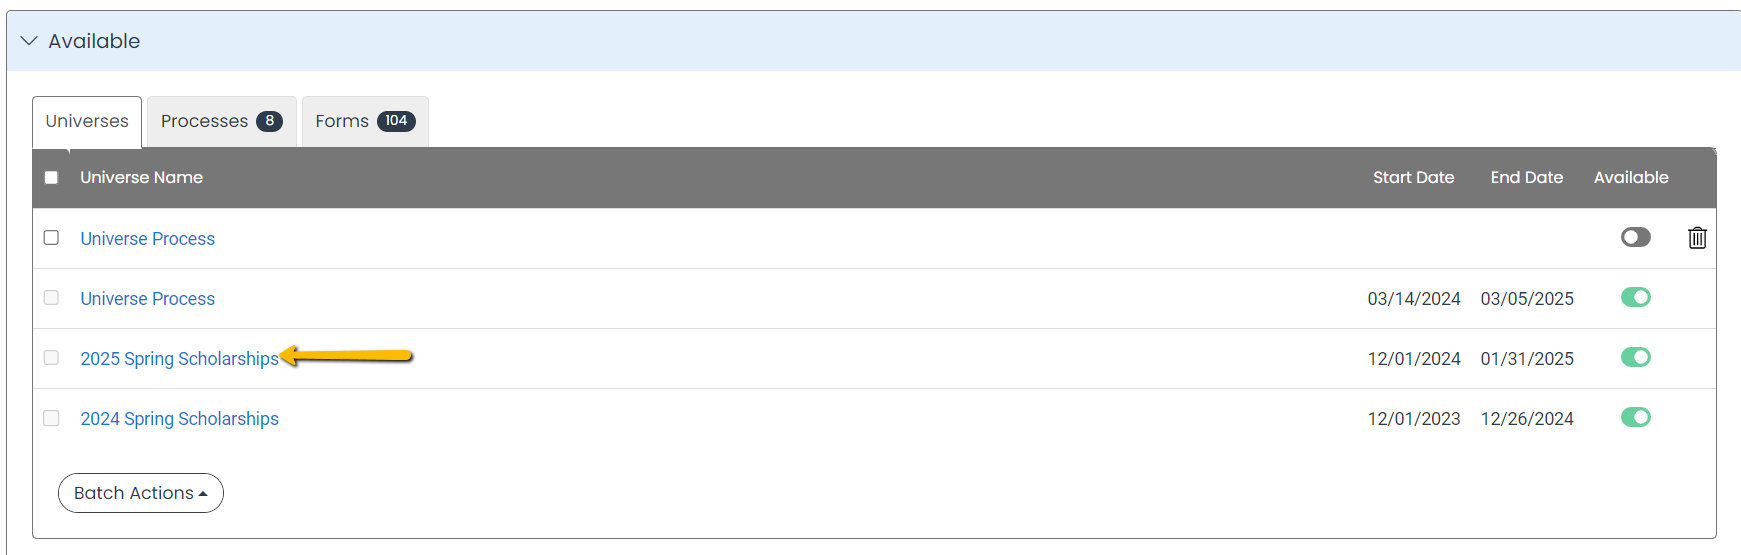This screenshot has height=555, width=1741.
Task: Select the Universes tab
Action: coord(87,121)
